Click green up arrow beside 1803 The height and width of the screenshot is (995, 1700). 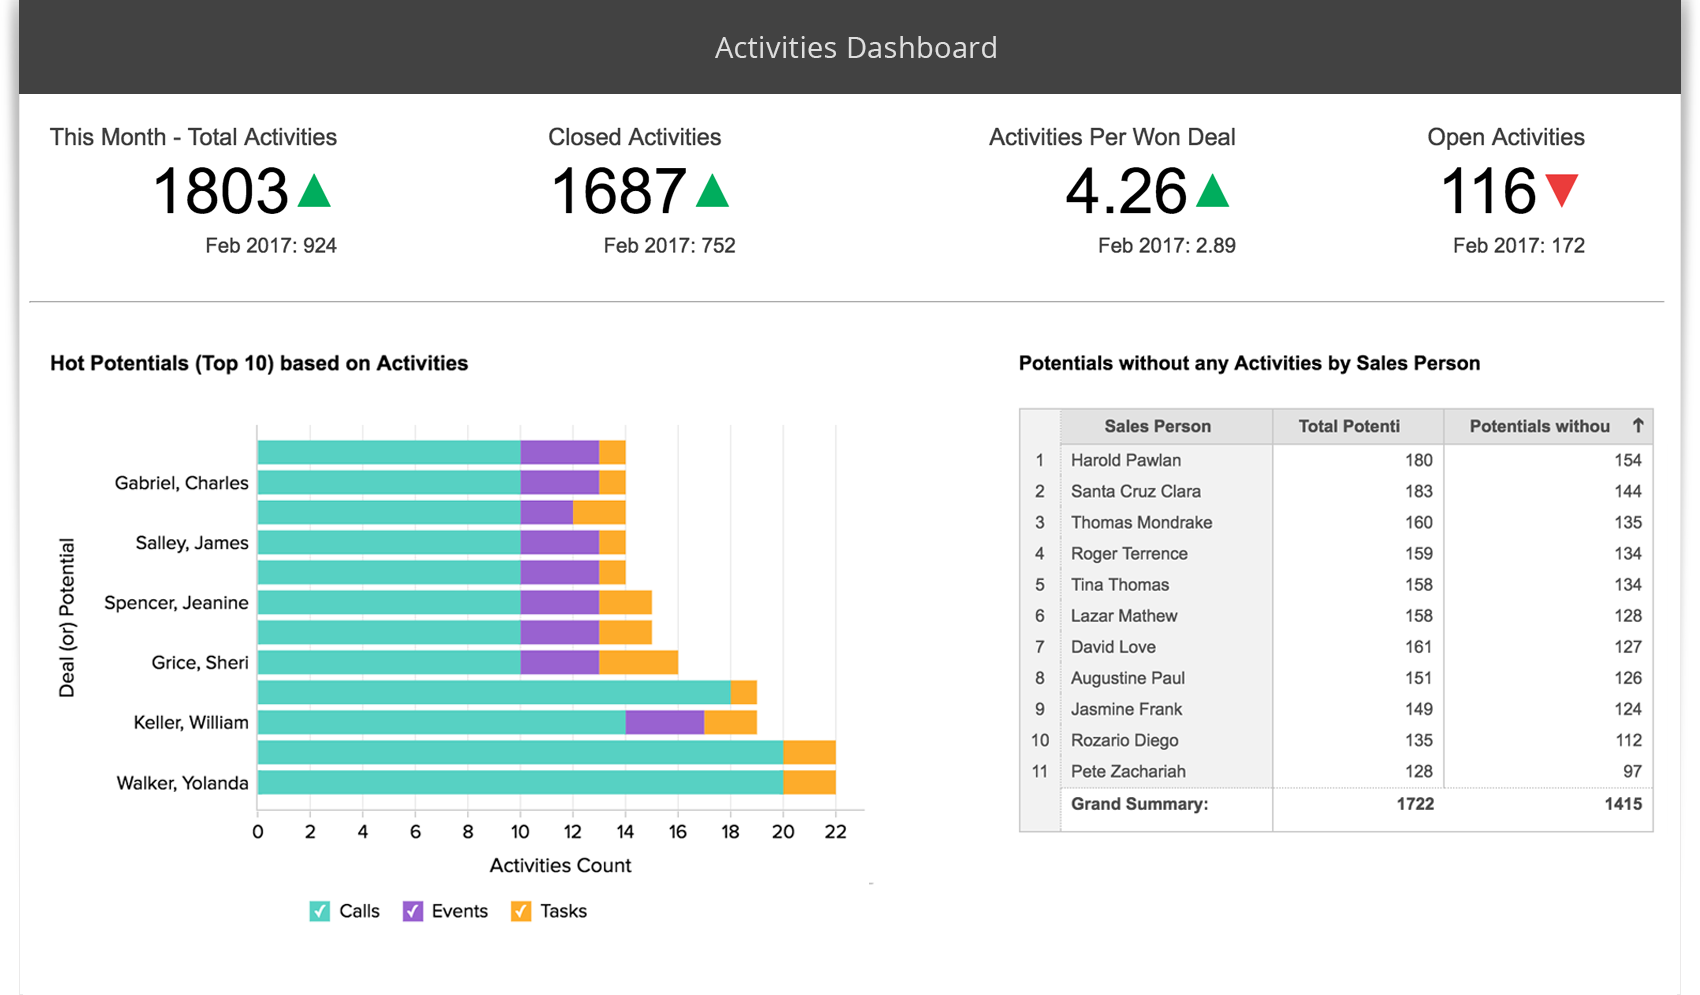pyautogui.click(x=314, y=192)
